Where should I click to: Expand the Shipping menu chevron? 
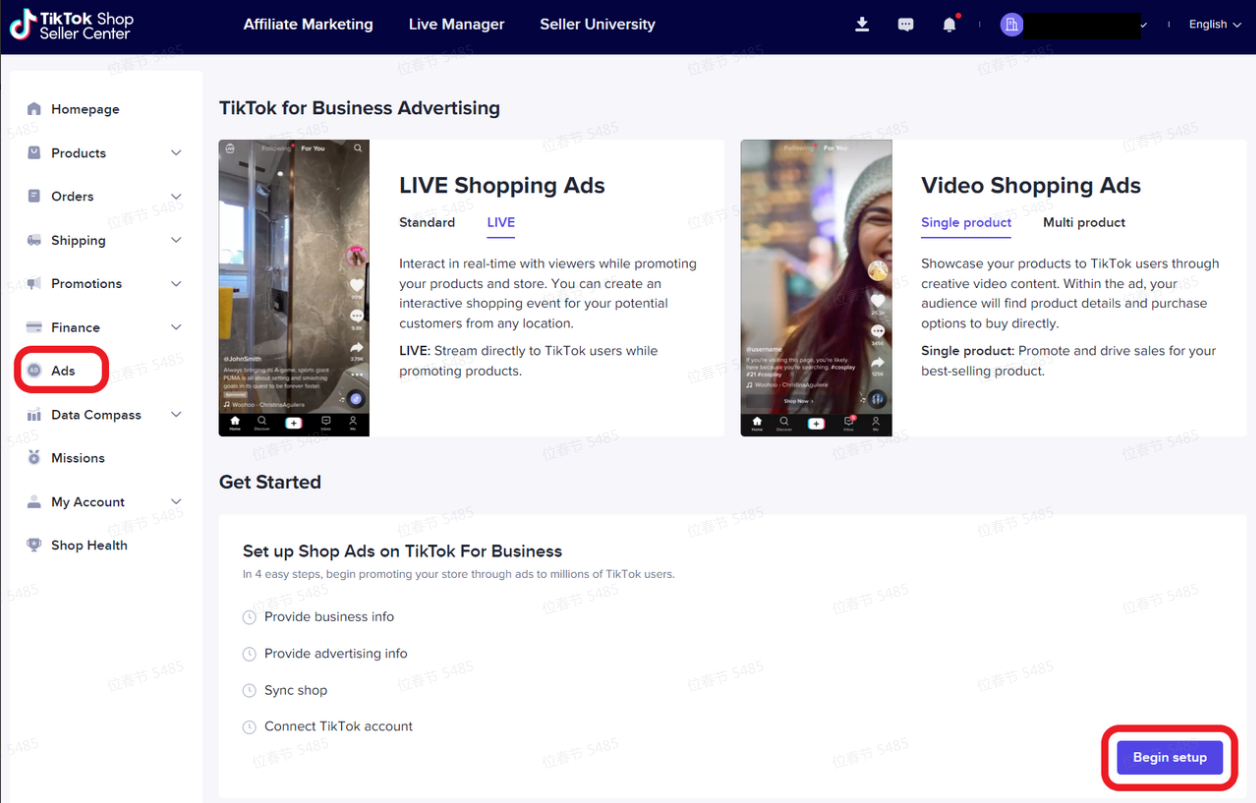tap(176, 240)
